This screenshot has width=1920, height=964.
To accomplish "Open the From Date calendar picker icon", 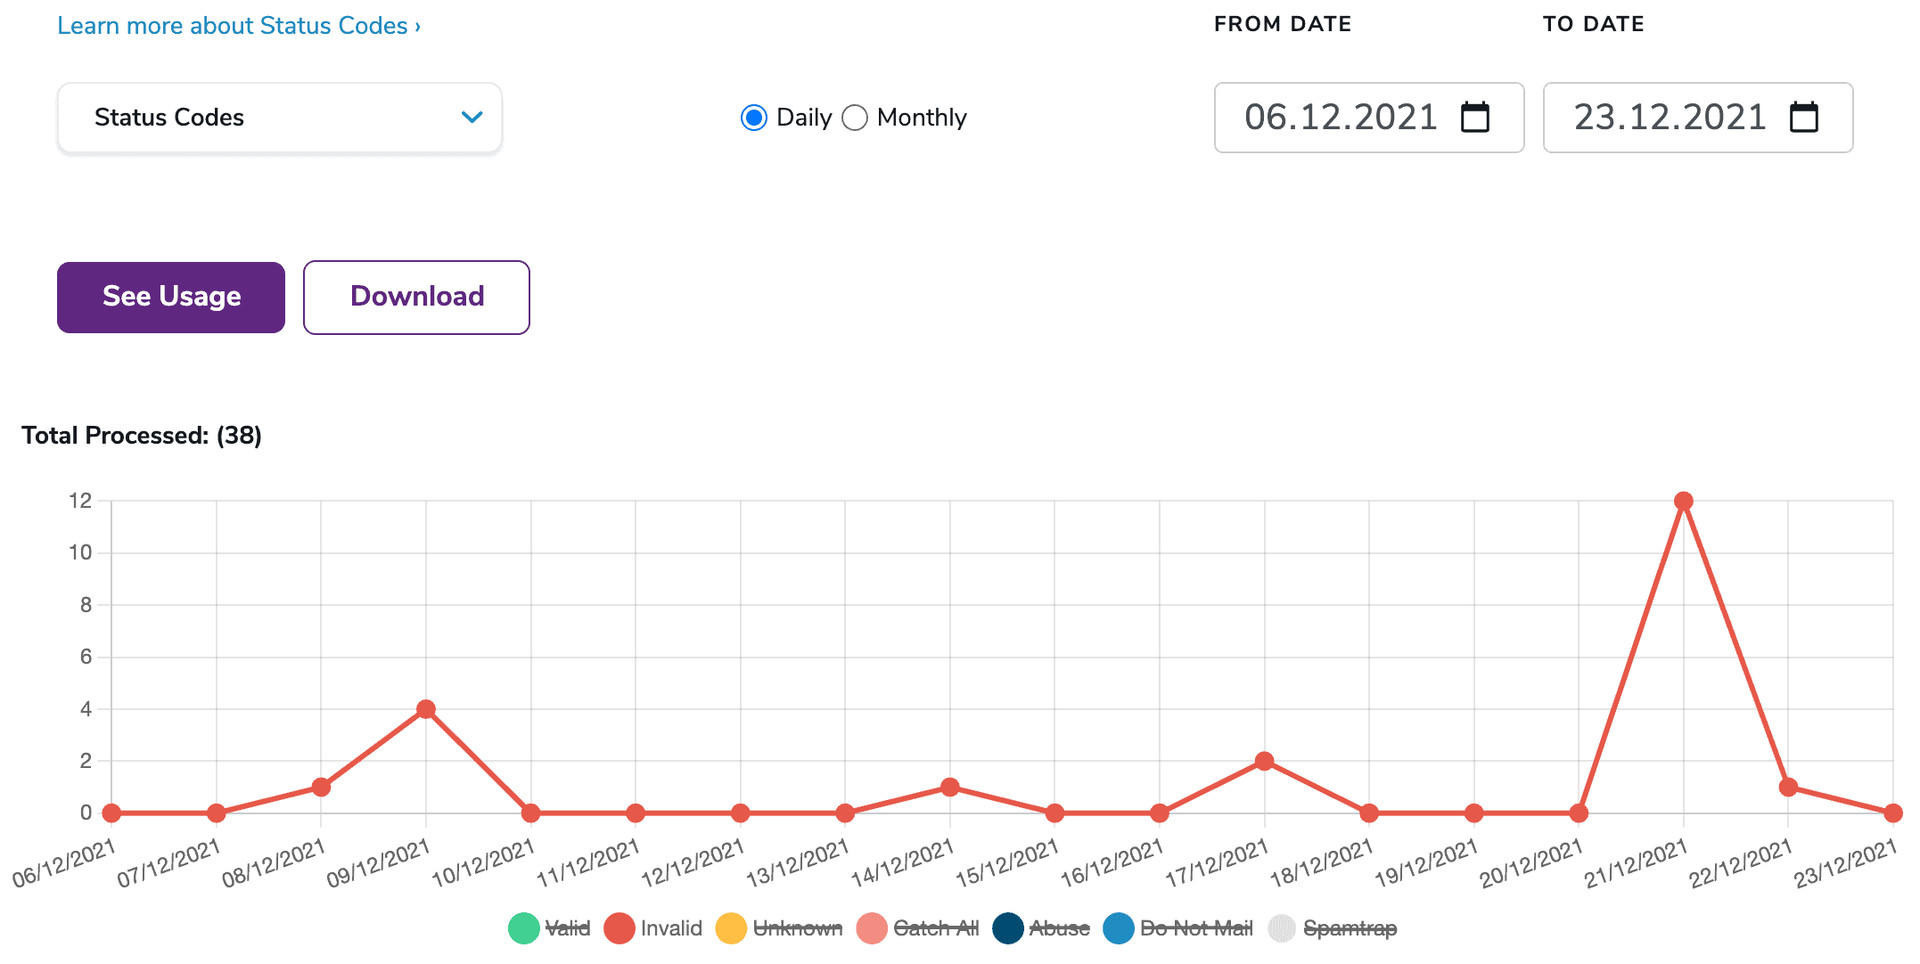I will pyautogui.click(x=1475, y=117).
